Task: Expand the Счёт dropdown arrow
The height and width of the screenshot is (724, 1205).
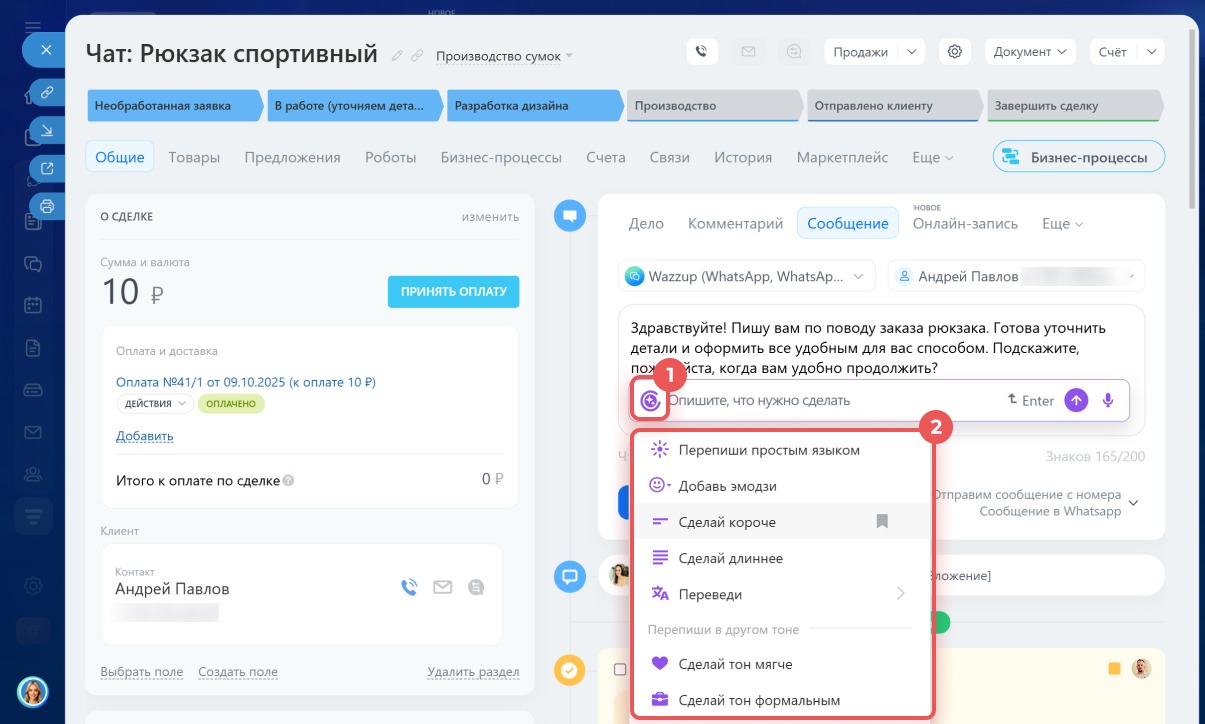Action: click(1152, 52)
